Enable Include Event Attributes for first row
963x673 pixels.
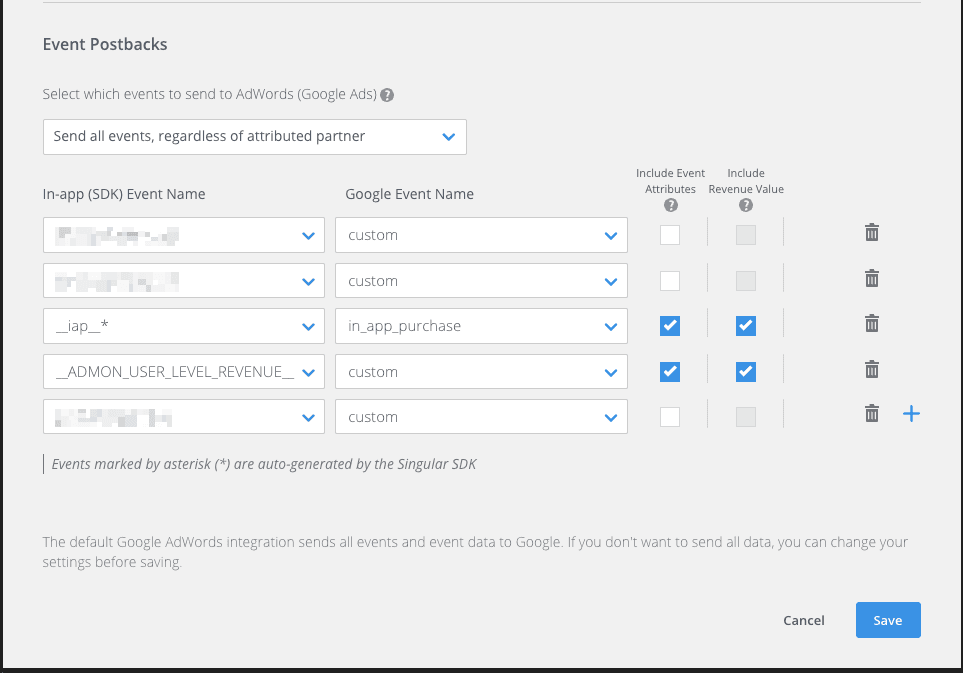670,235
